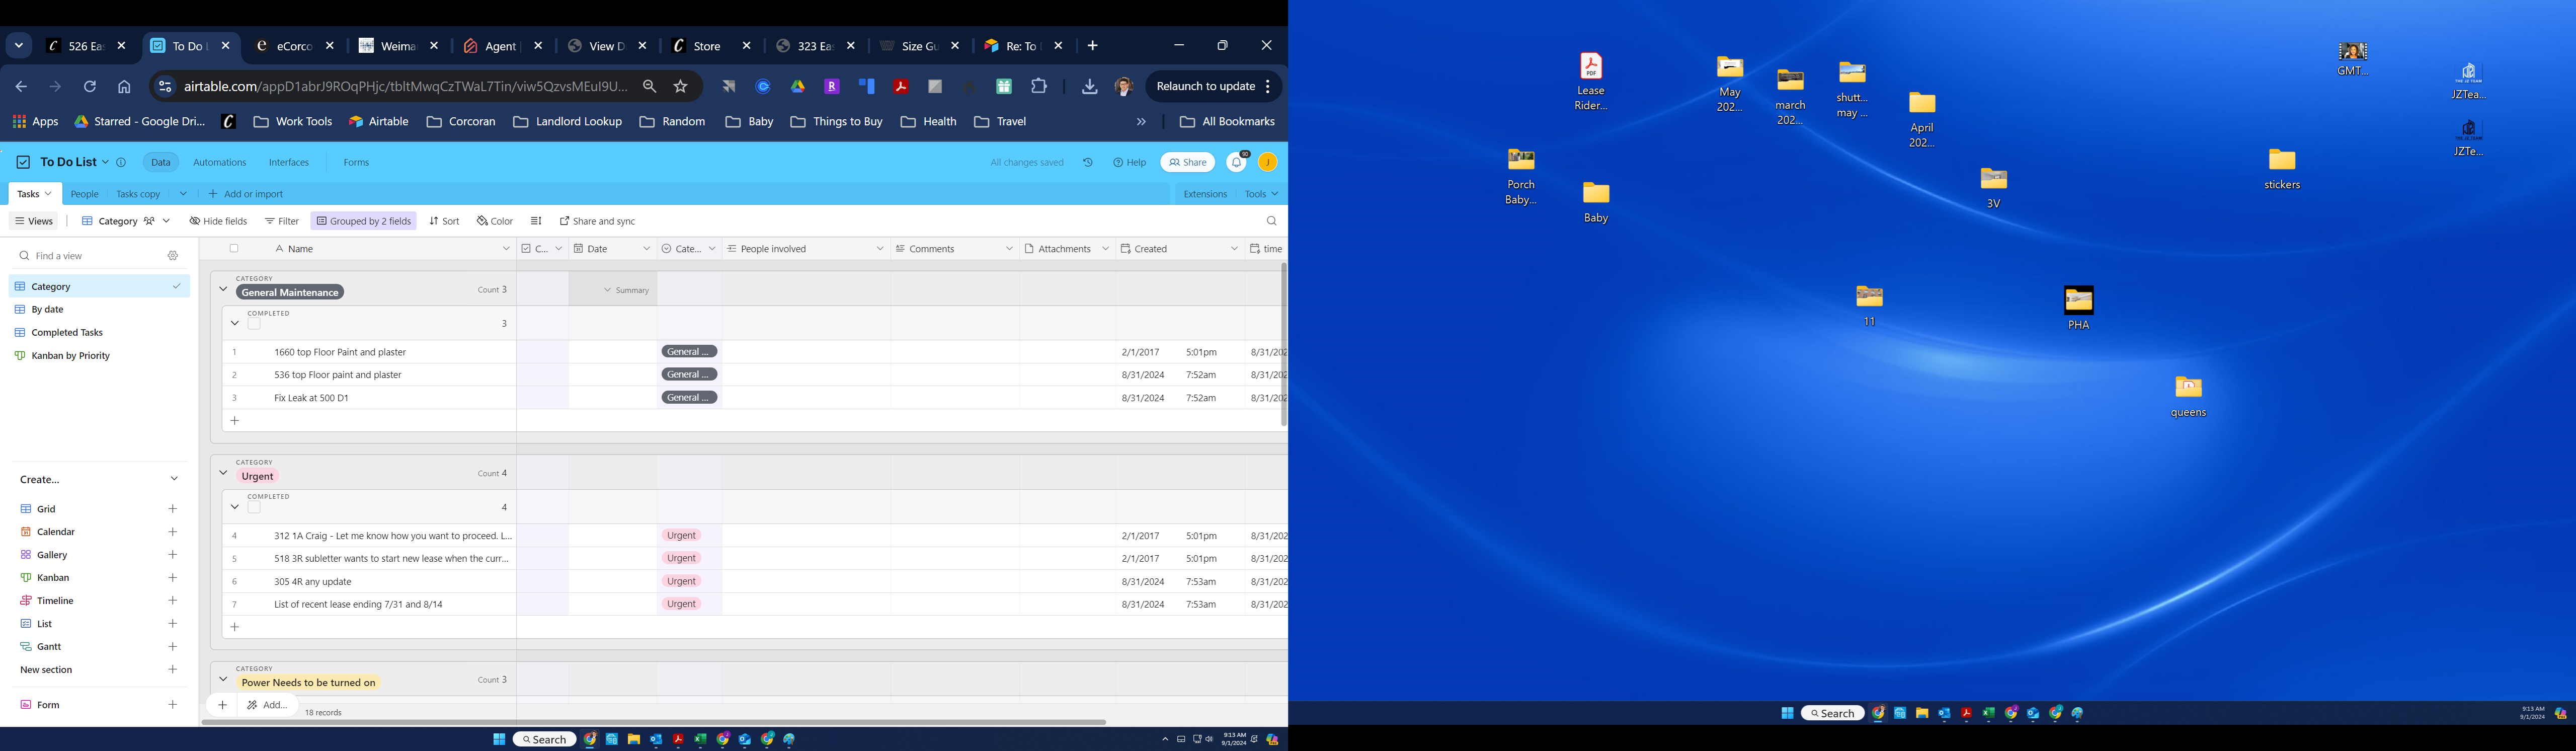Viewport: 2576px width, 751px height.
Task: Open the Name column dropdown arrow
Action: tap(506, 249)
